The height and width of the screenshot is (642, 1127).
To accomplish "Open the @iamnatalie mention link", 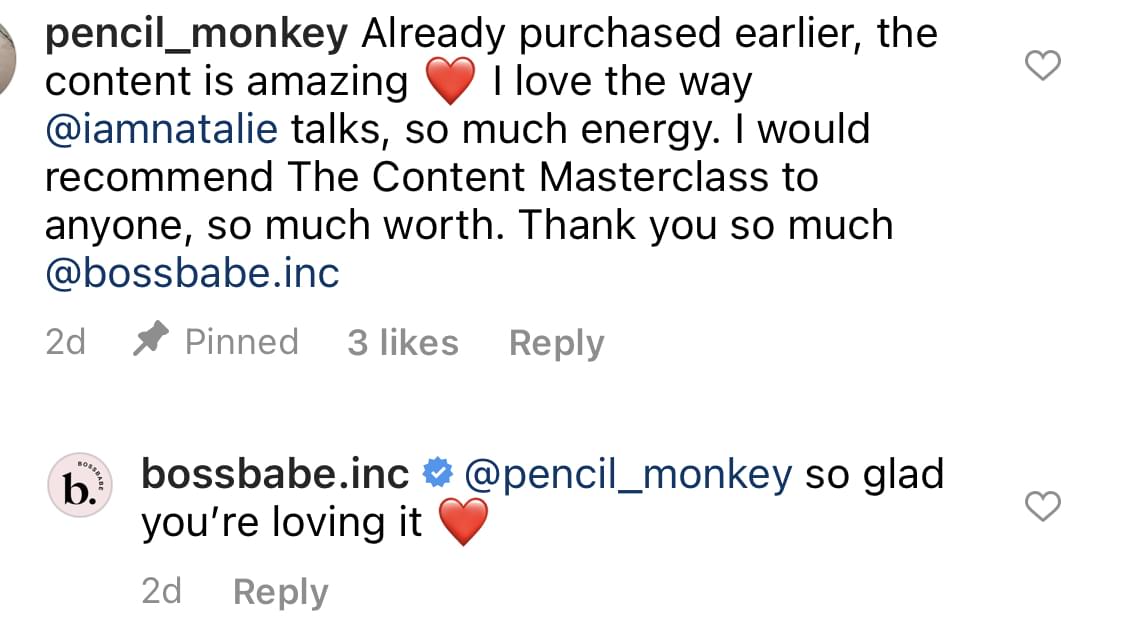I will click(161, 130).
